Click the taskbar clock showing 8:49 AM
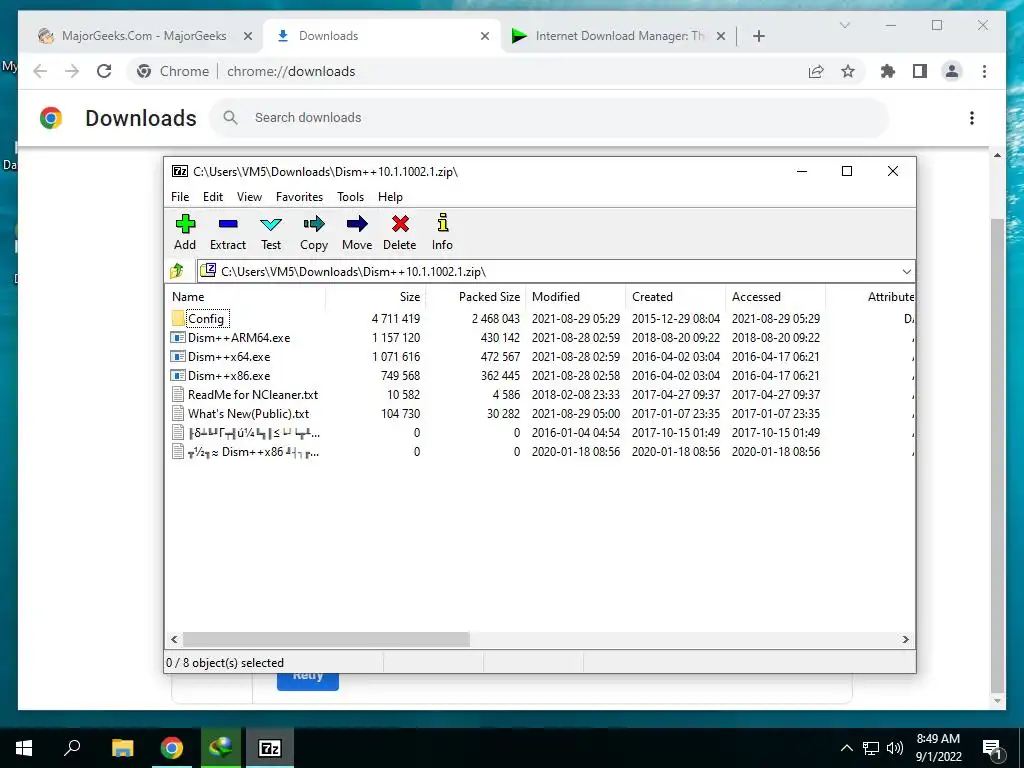This screenshot has width=1024, height=768. 938,748
